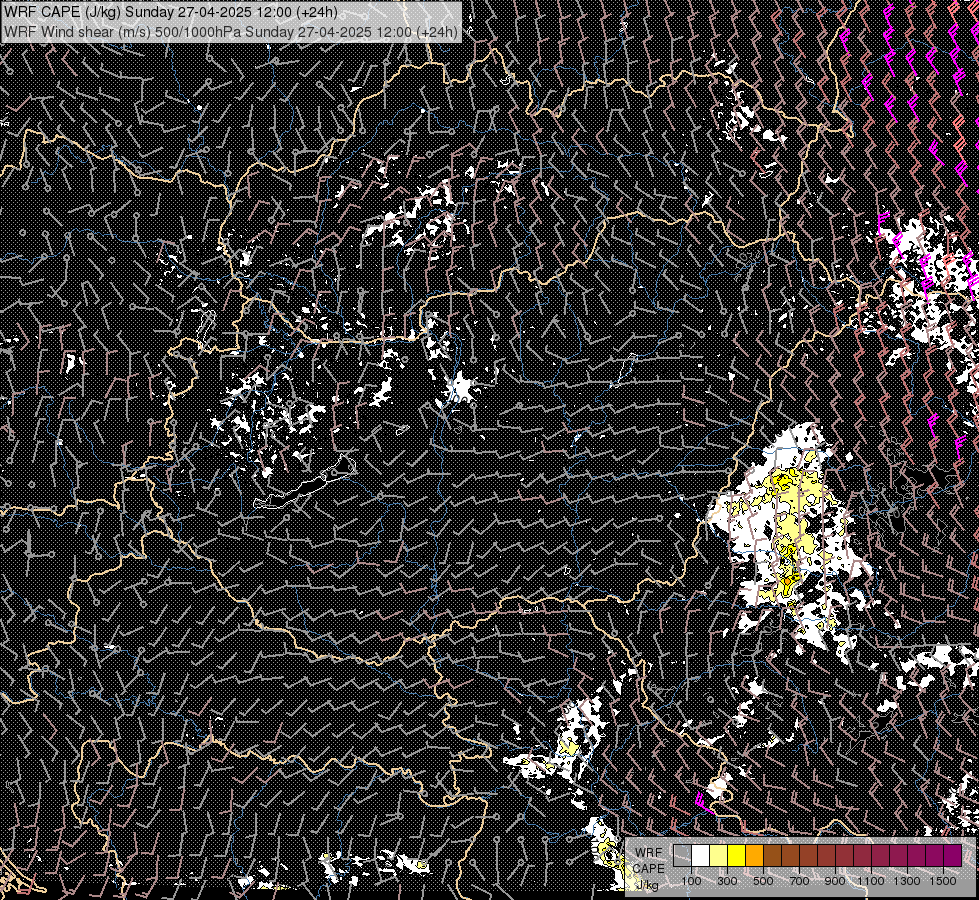Click the CAPE word in the legend
This screenshot has height=900, width=979.
point(648,869)
